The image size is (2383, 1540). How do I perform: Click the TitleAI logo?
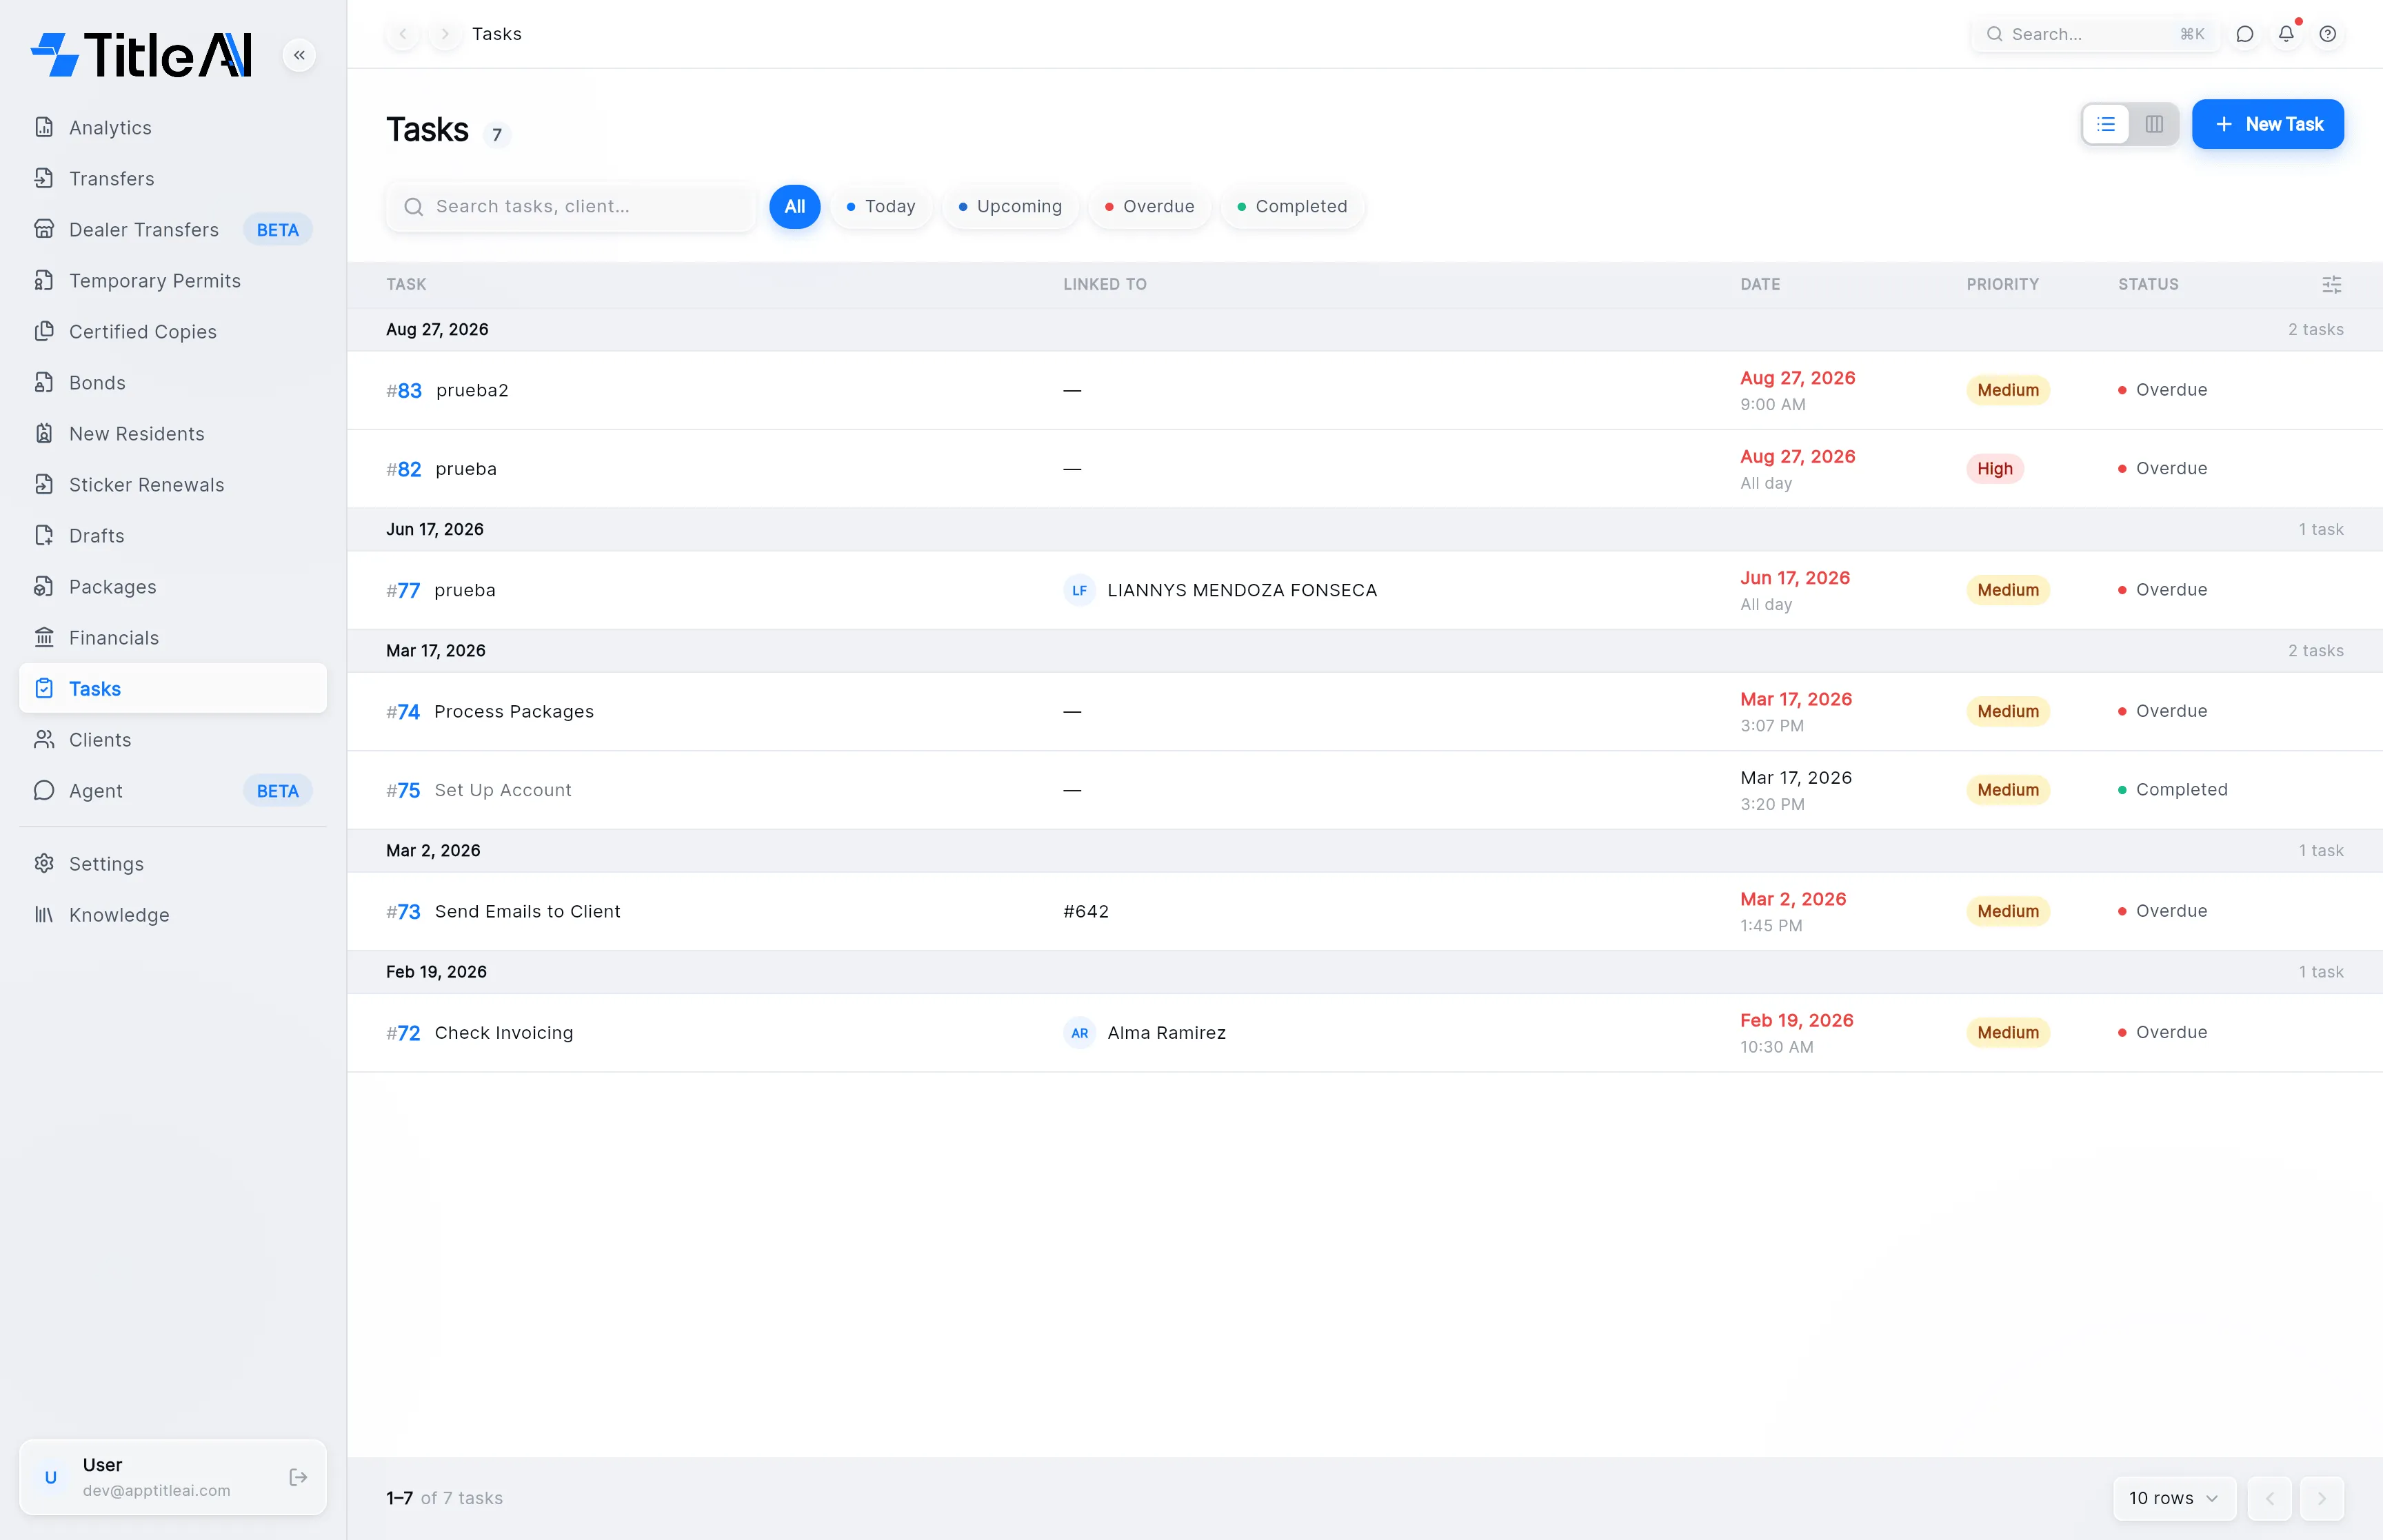[x=141, y=55]
